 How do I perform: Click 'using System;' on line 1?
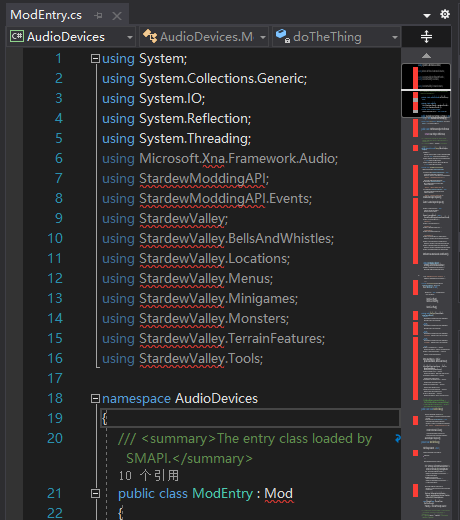[x=144, y=59]
